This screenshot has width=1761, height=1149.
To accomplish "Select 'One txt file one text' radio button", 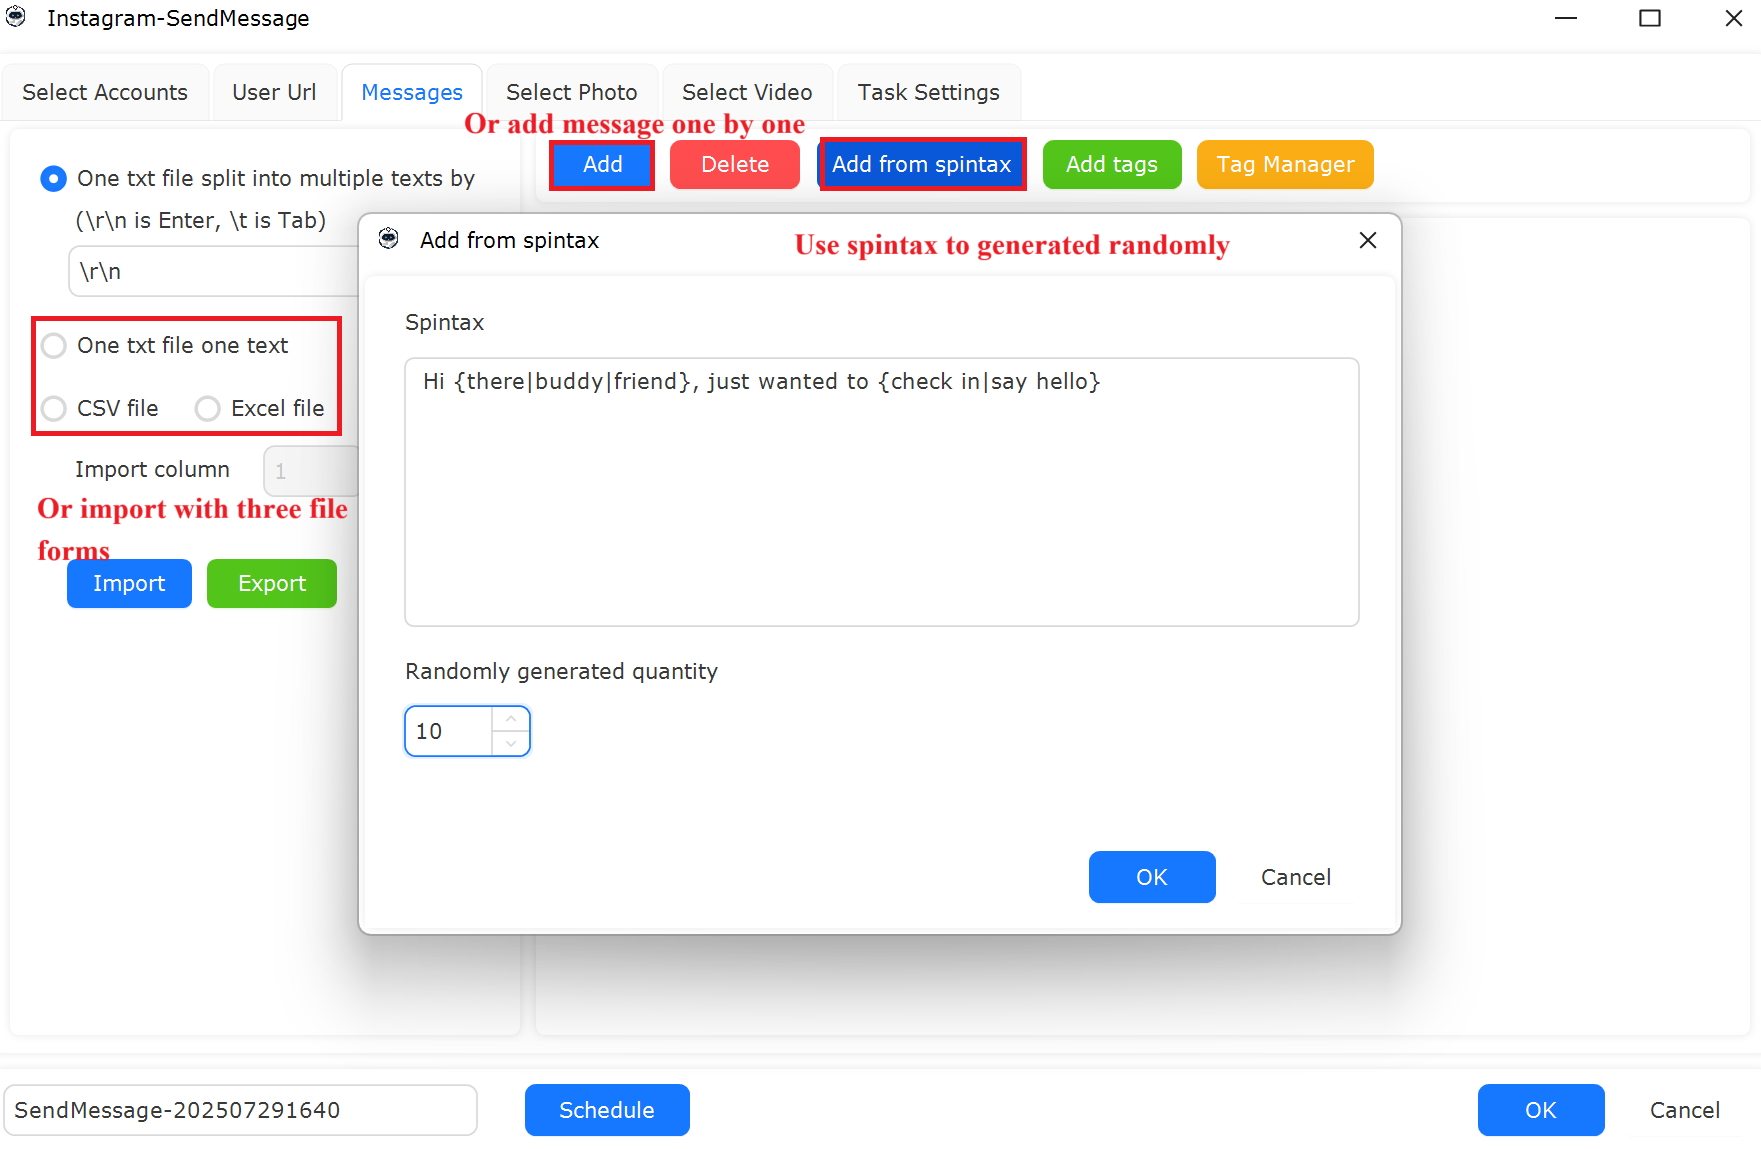I will point(54,346).
